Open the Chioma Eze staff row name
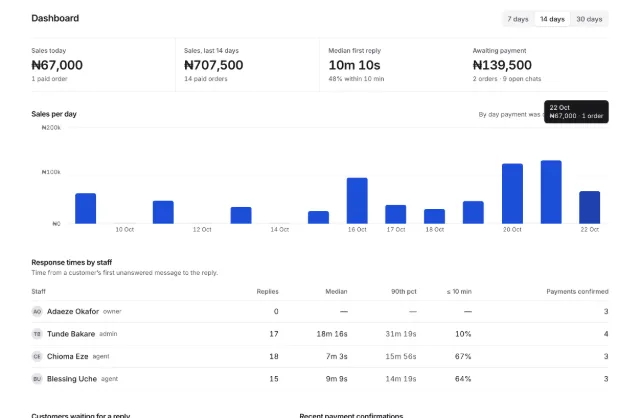Viewport: 640px width, 418px height. (x=67, y=356)
